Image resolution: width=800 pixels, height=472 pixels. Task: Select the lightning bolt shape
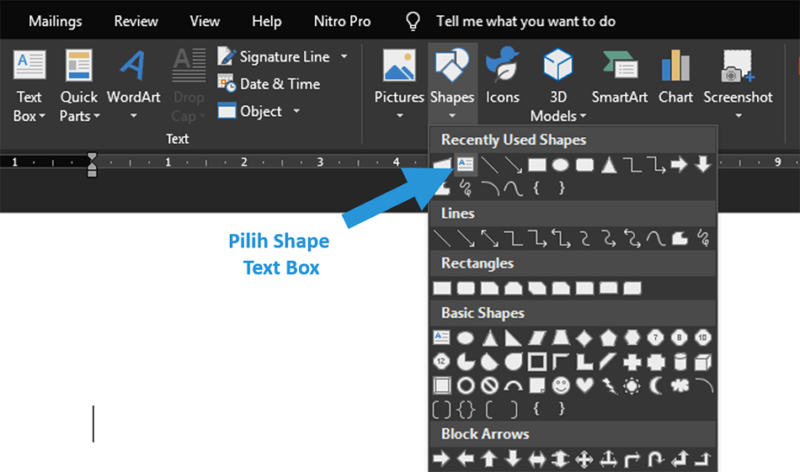(609, 386)
